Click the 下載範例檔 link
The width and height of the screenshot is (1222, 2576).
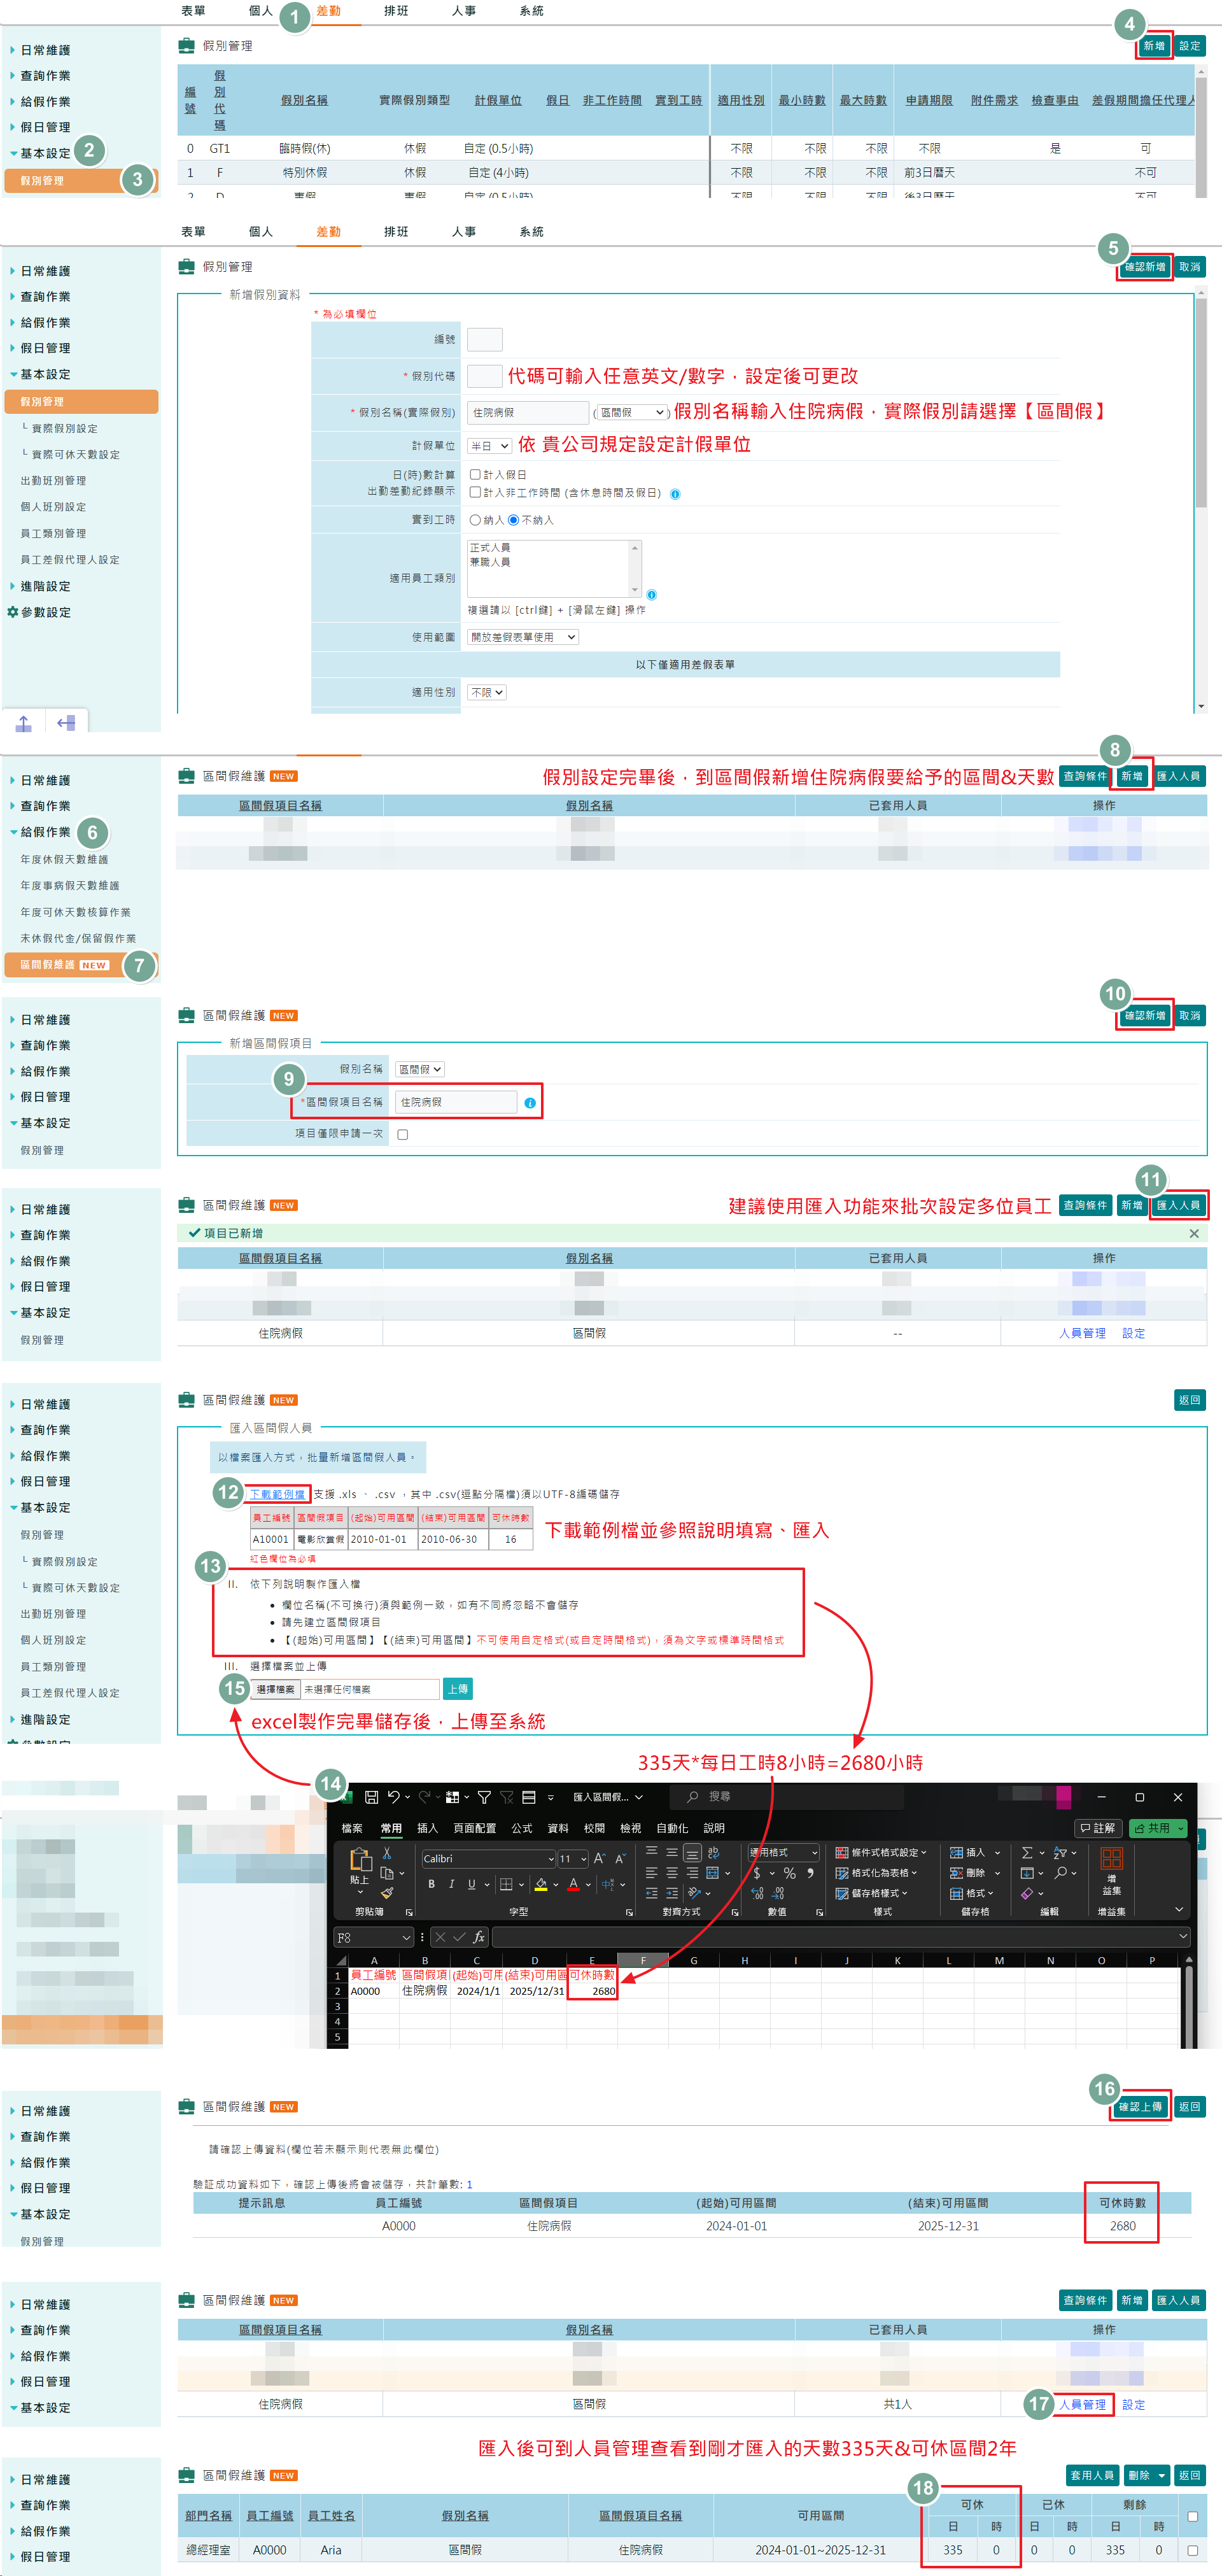[x=277, y=1494]
